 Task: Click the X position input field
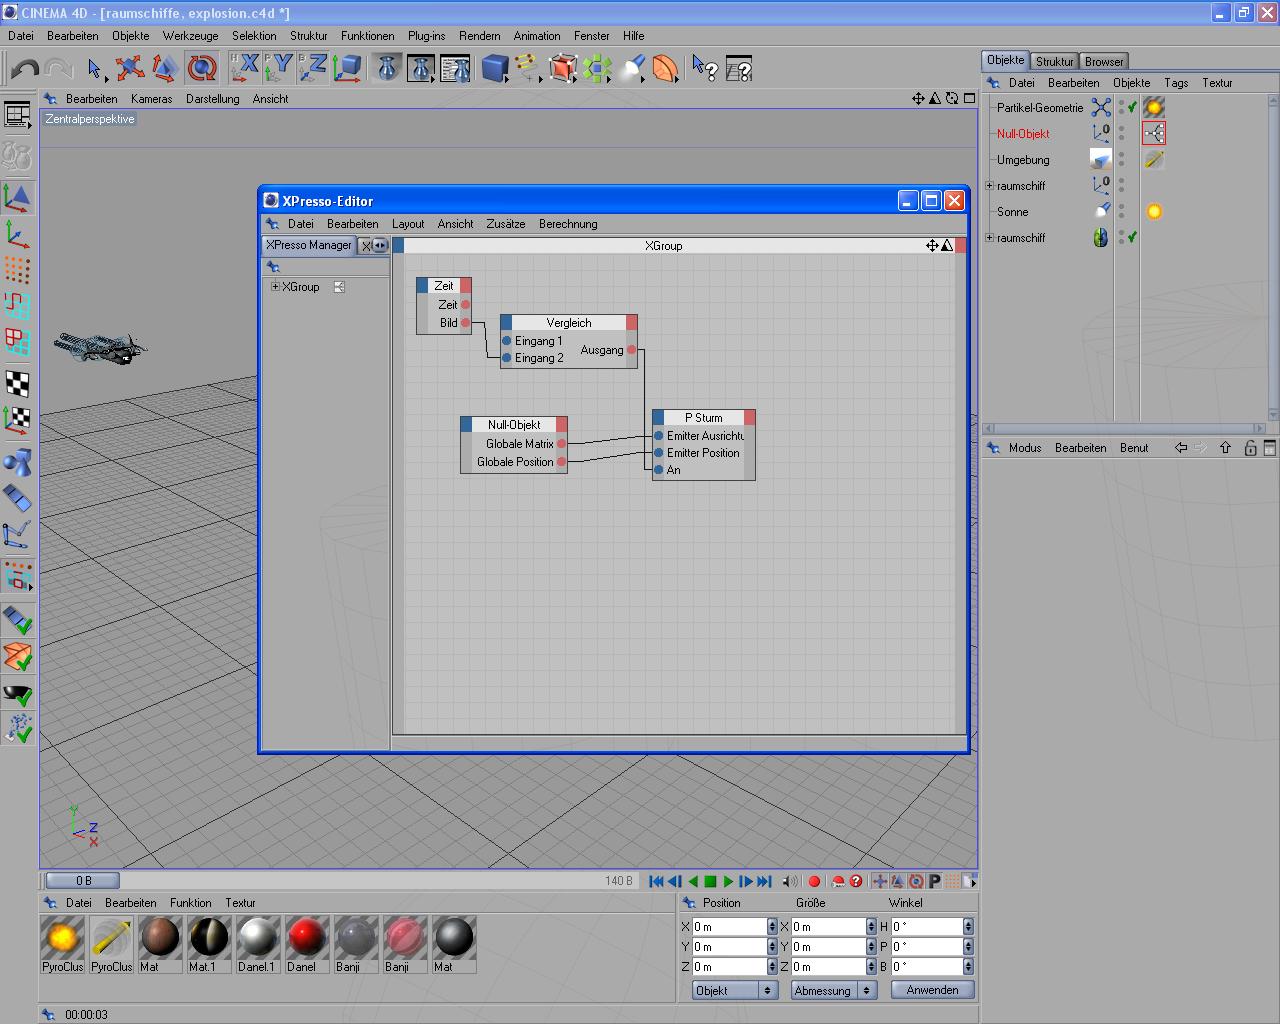tap(729, 927)
